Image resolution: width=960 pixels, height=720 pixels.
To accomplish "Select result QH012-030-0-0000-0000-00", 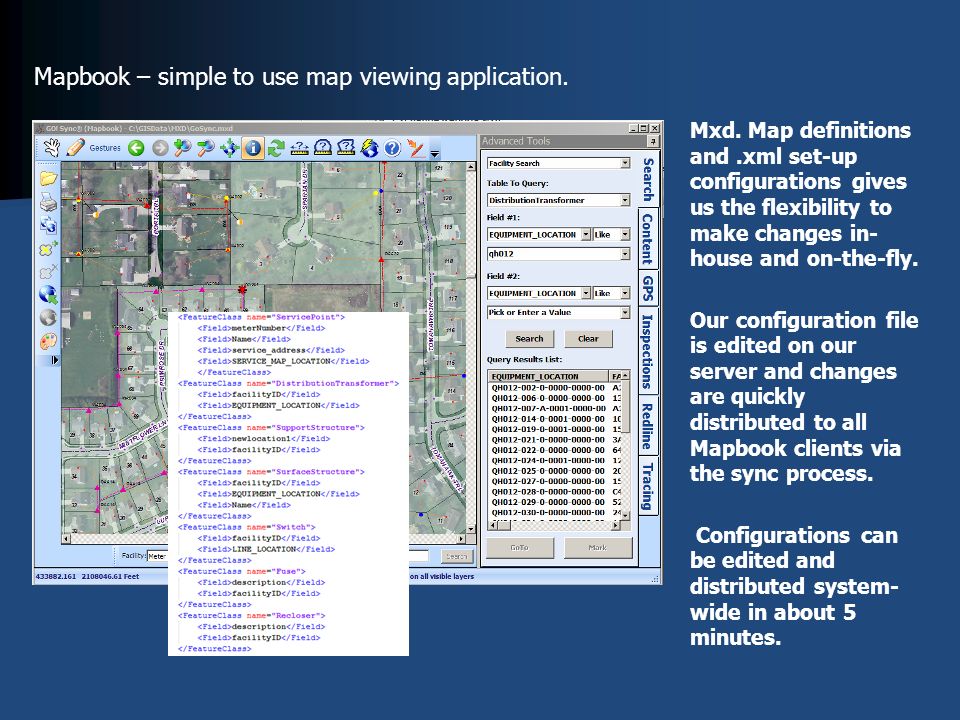I will [548, 512].
